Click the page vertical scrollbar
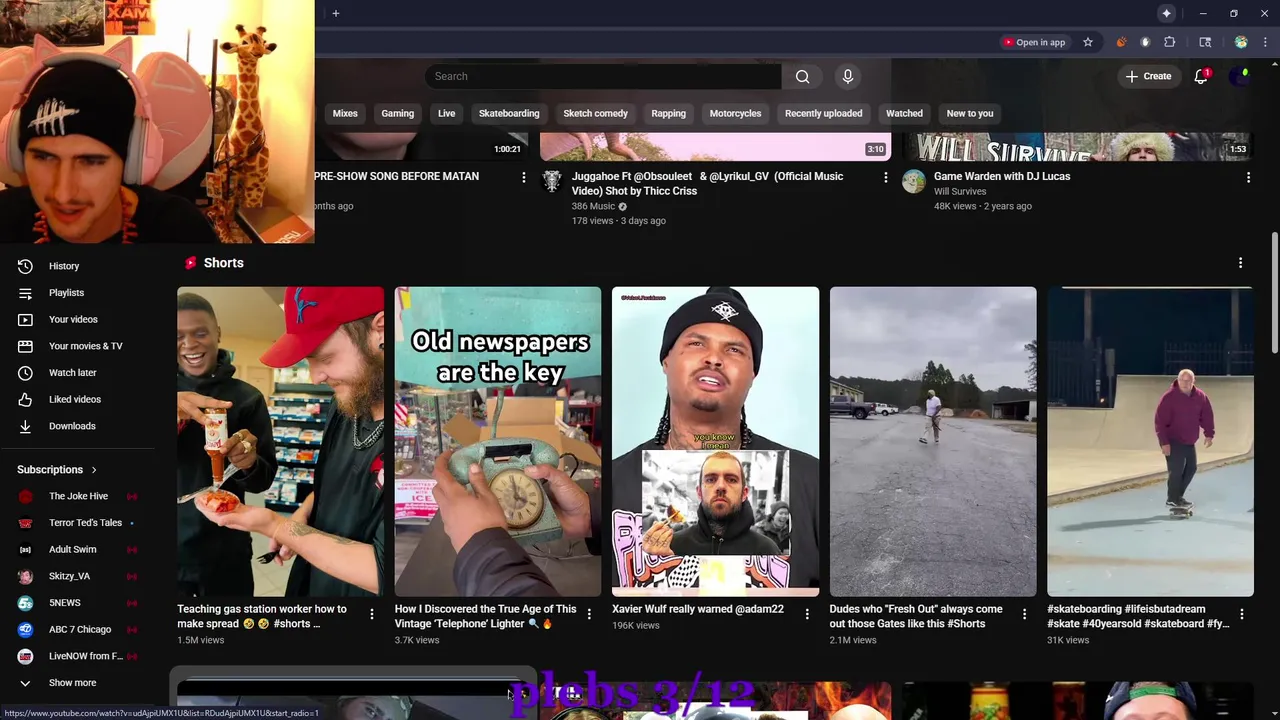Image resolution: width=1280 pixels, height=720 pixels. pyautogui.click(x=1274, y=293)
